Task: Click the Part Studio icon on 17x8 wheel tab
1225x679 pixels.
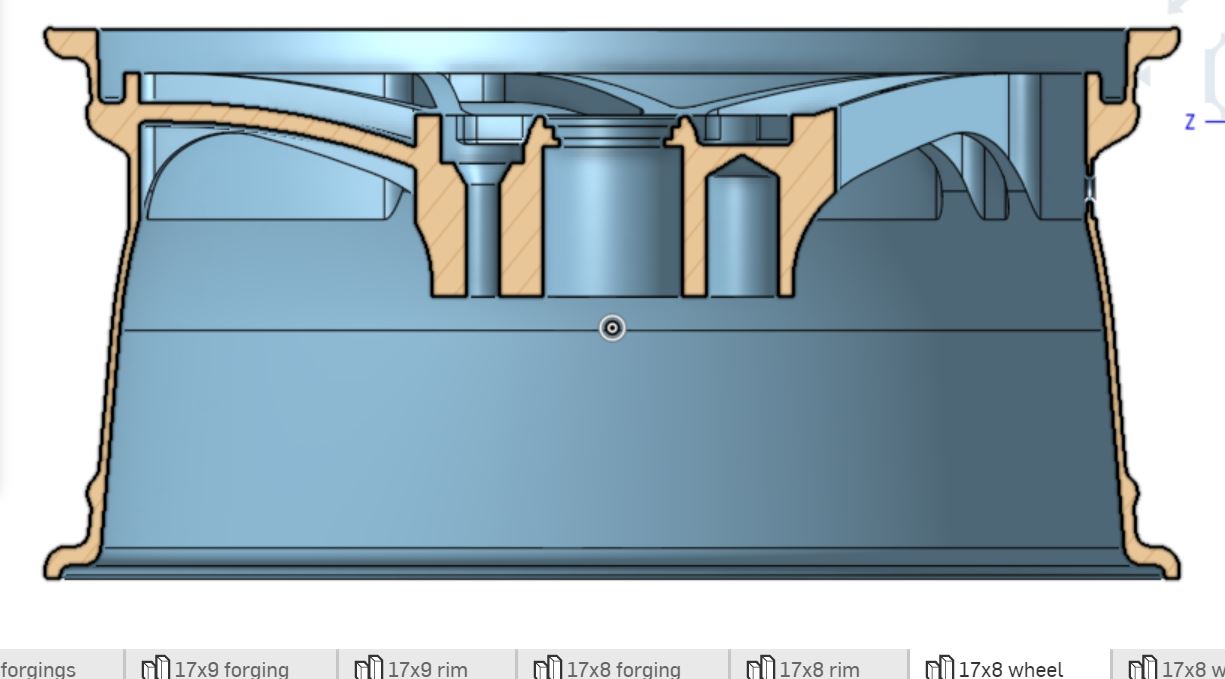Action: point(939,668)
